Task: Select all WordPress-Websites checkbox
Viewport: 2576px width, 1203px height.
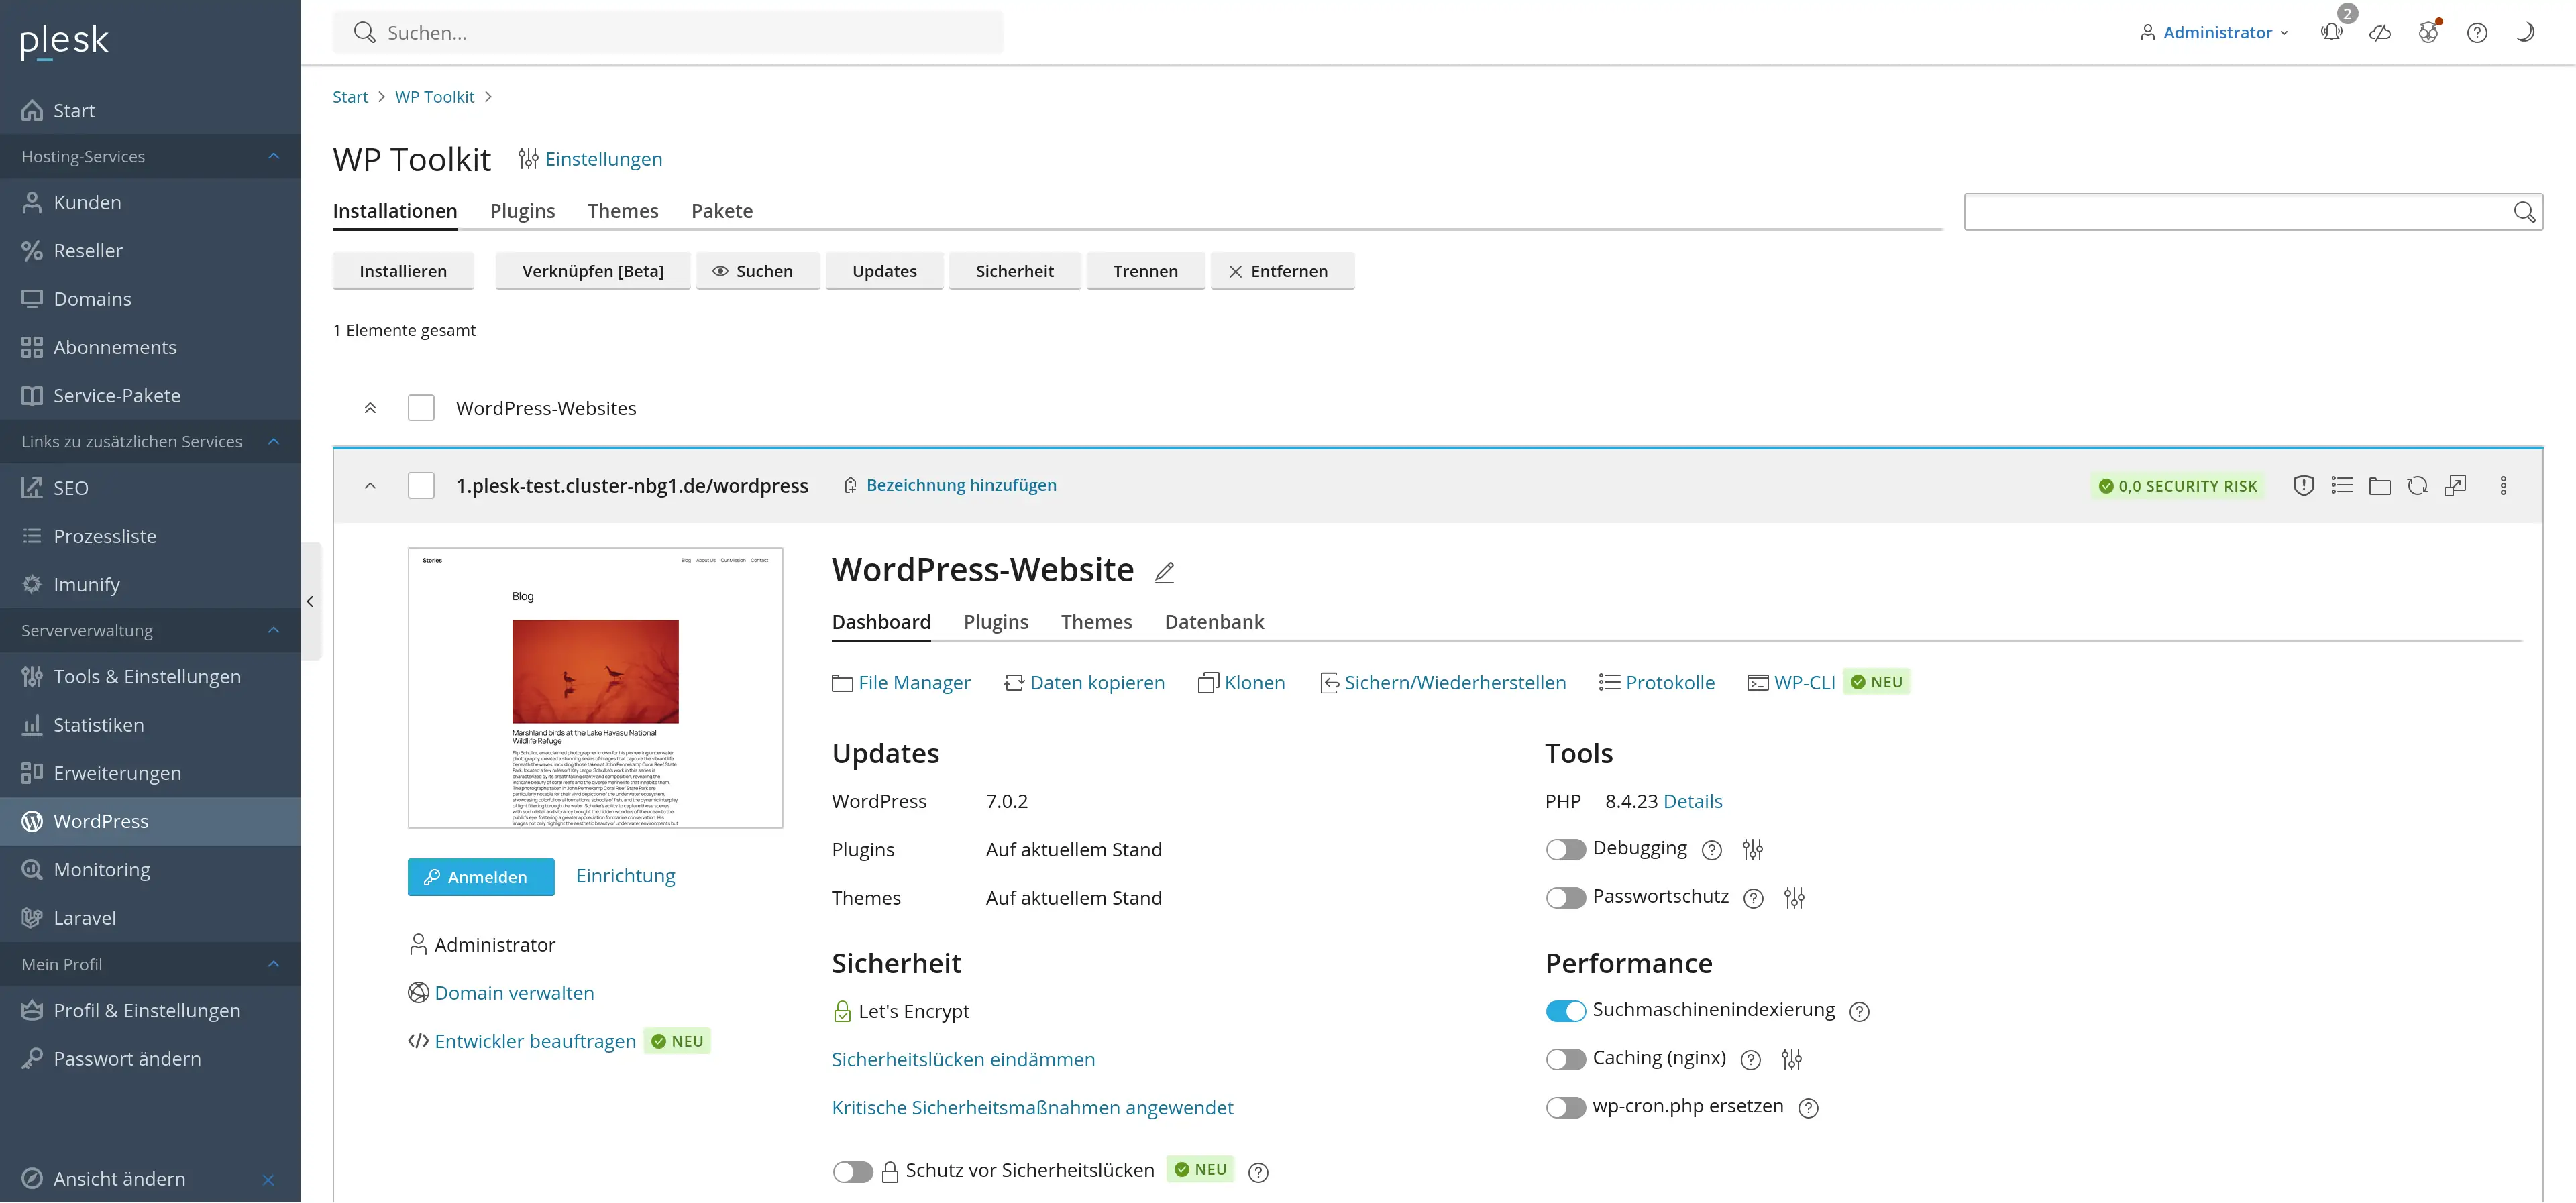Action: pos(421,408)
